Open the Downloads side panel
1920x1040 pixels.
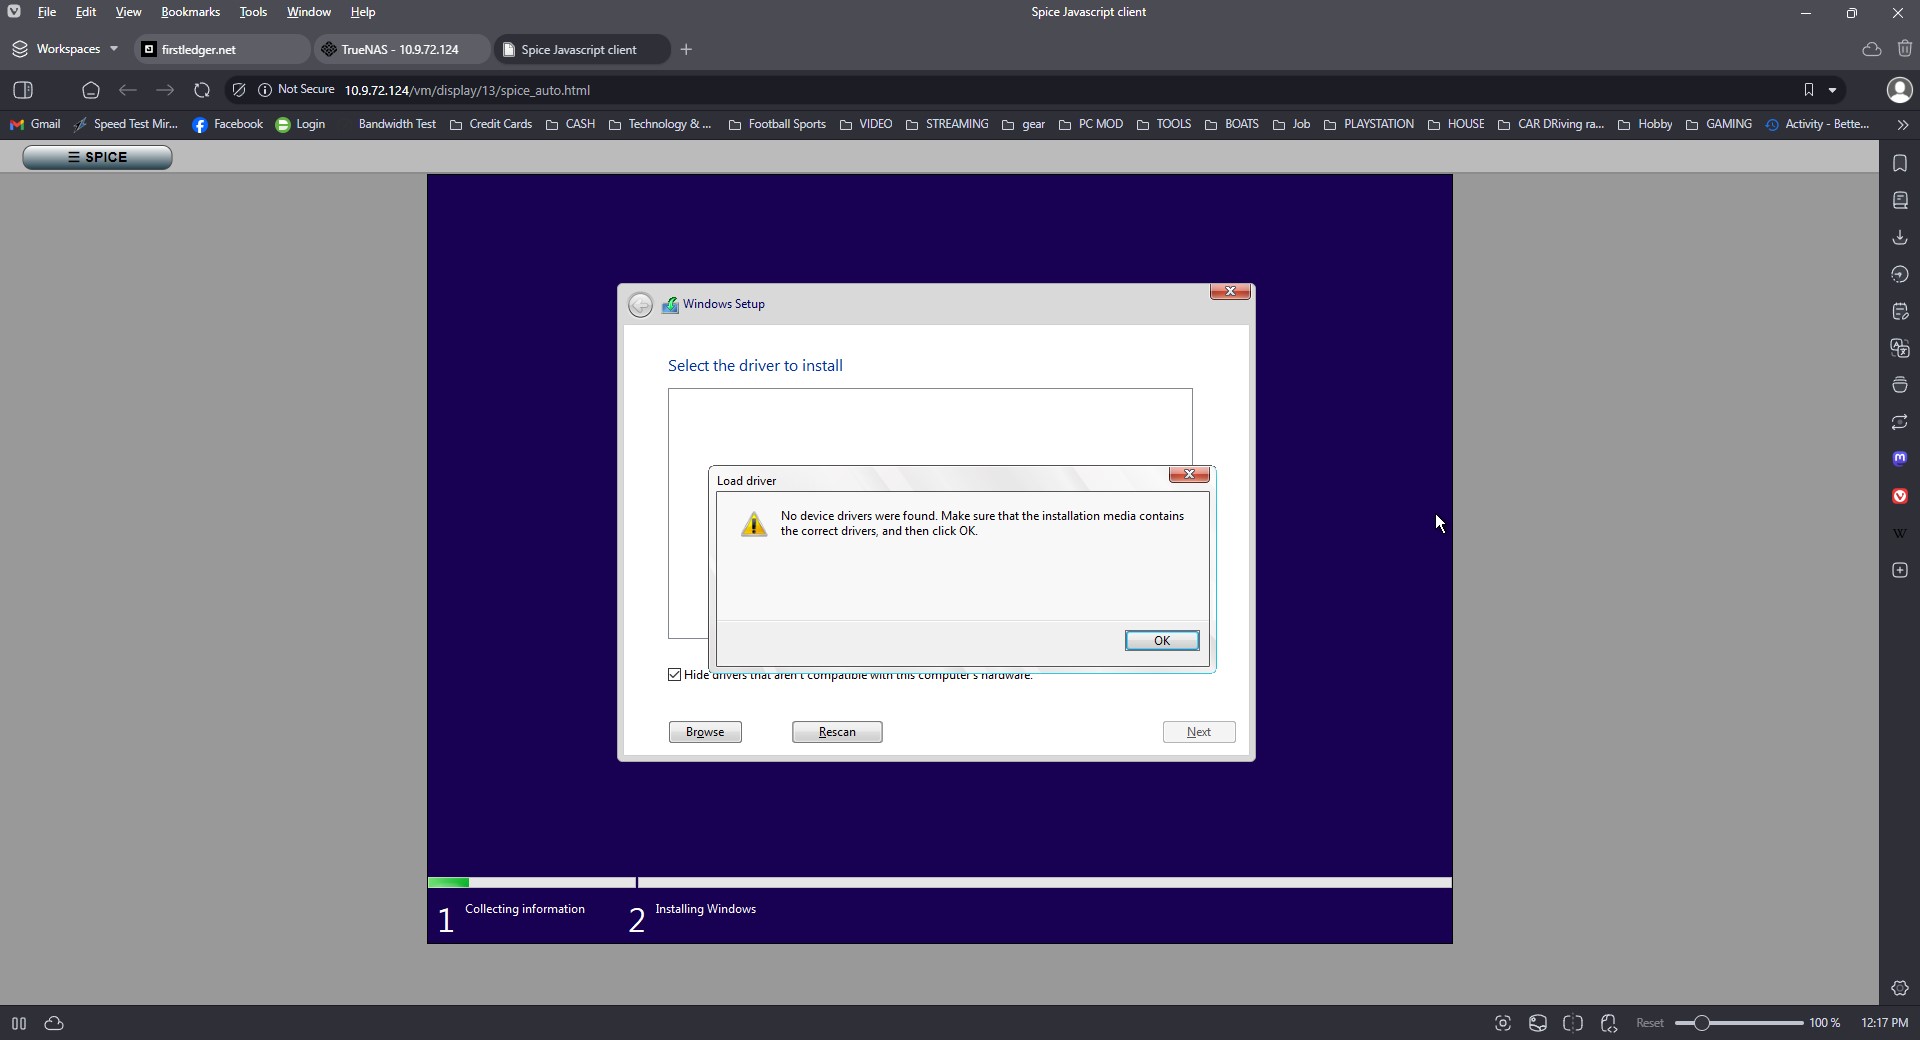pyautogui.click(x=1900, y=238)
